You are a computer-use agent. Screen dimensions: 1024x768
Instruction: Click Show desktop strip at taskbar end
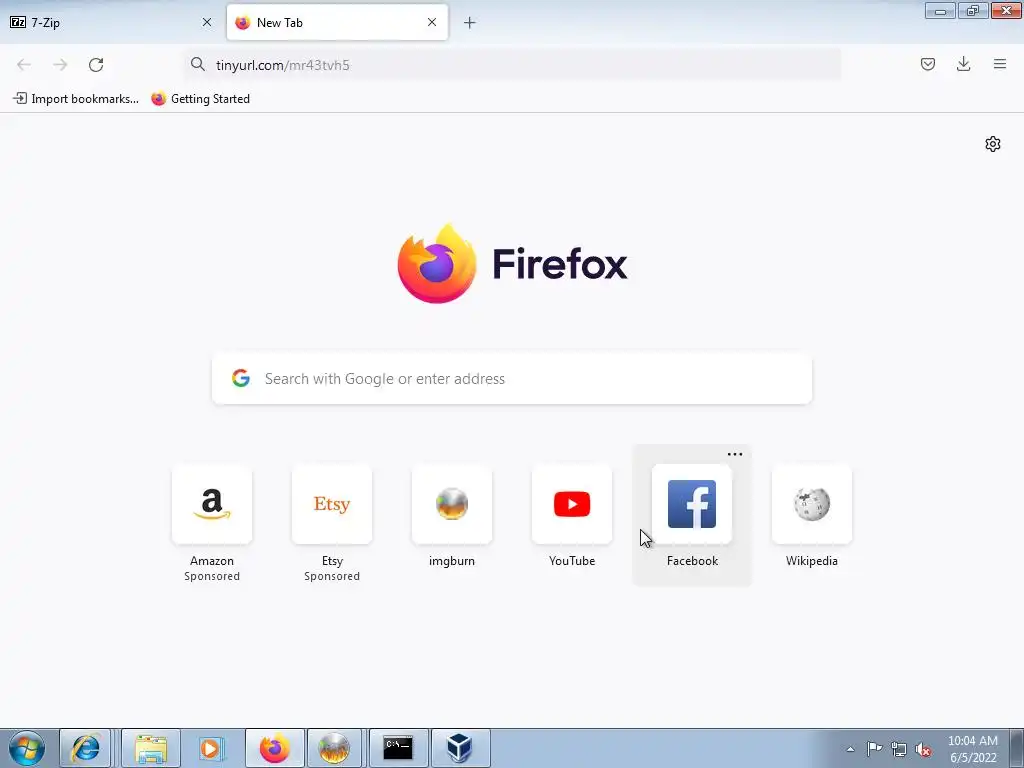tap(1017, 748)
